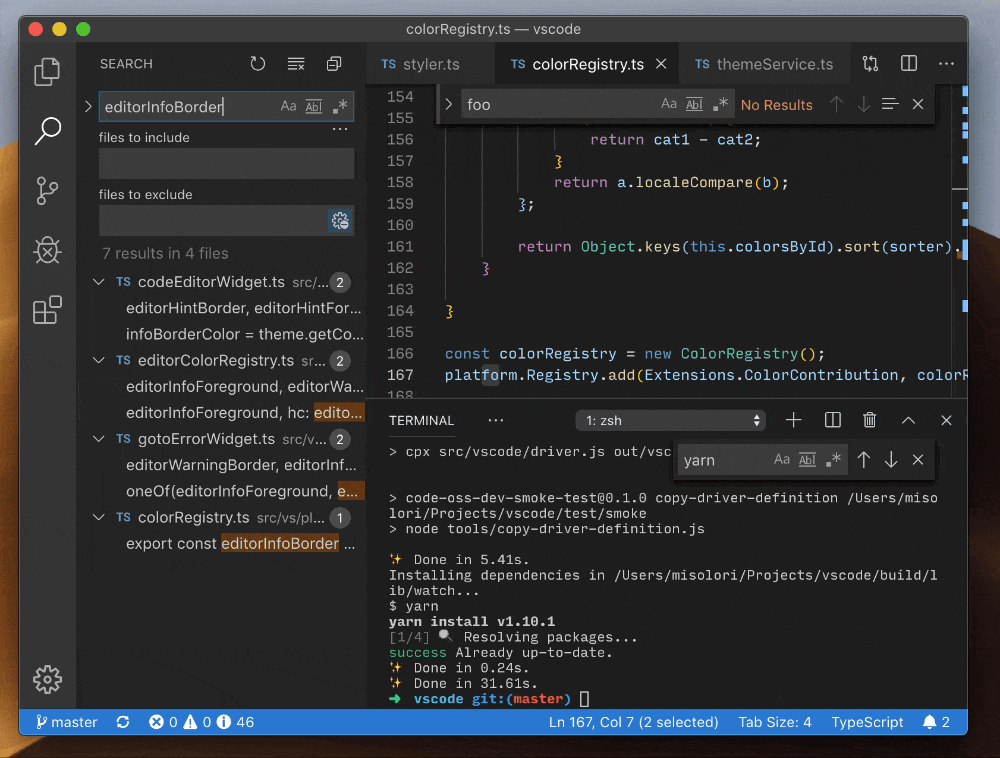Switch to the styler.ts tab
Viewport: 1000px width, 758px height.
[x=430, y=63]
